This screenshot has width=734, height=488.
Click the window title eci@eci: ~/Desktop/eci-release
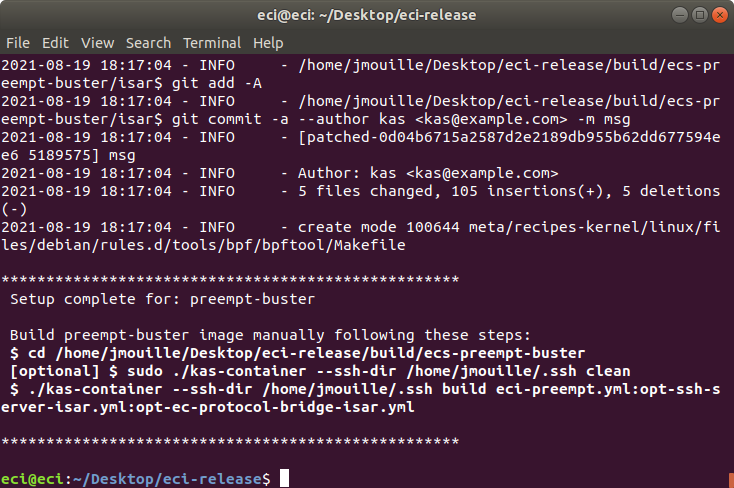(367, 15)
